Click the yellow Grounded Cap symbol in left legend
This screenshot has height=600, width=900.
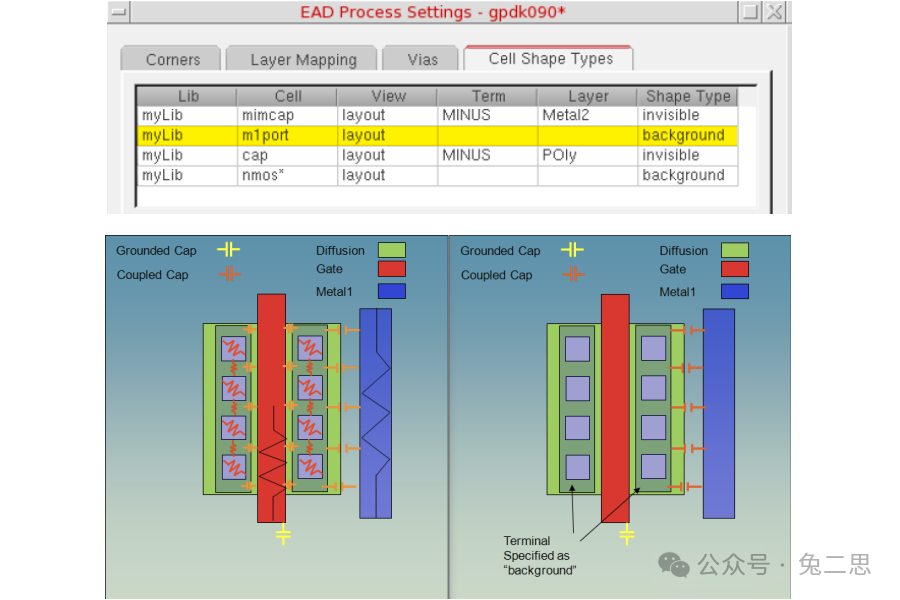pos(229,250)
